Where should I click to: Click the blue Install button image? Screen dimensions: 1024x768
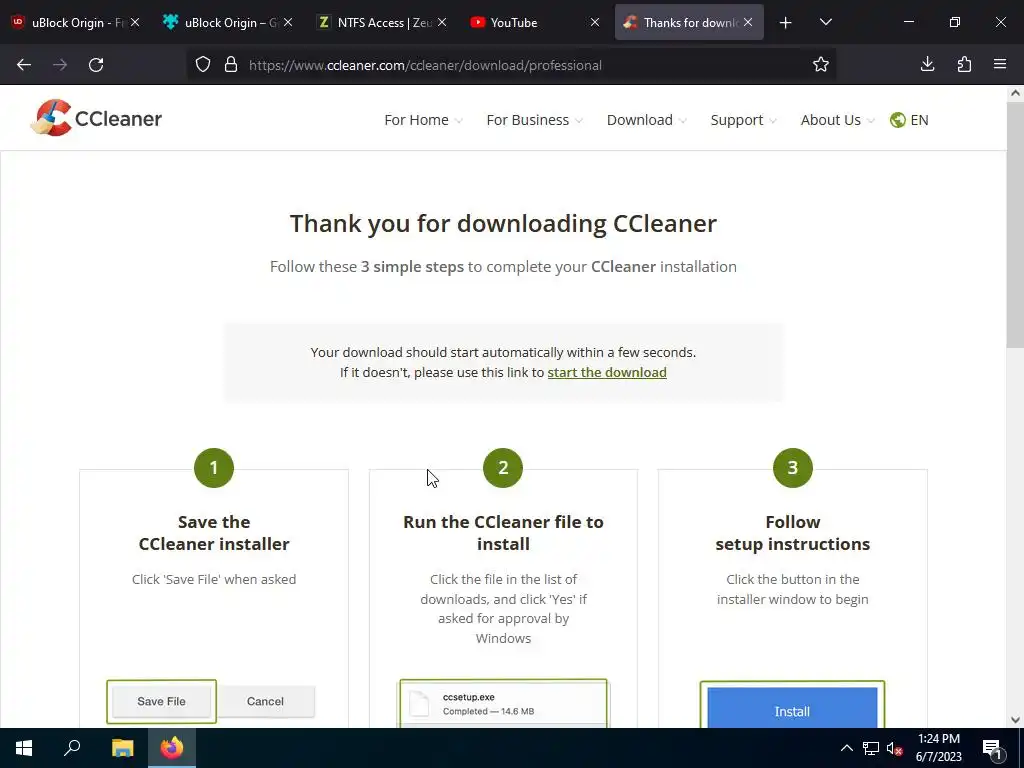[792, 707]
